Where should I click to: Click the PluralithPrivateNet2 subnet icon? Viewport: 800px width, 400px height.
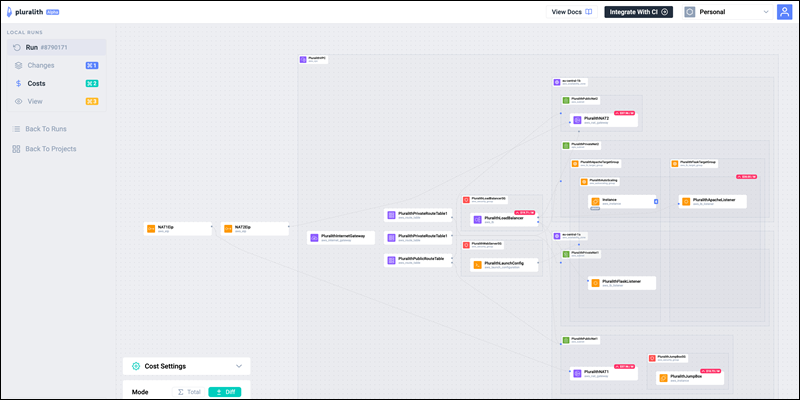(566, 145)
